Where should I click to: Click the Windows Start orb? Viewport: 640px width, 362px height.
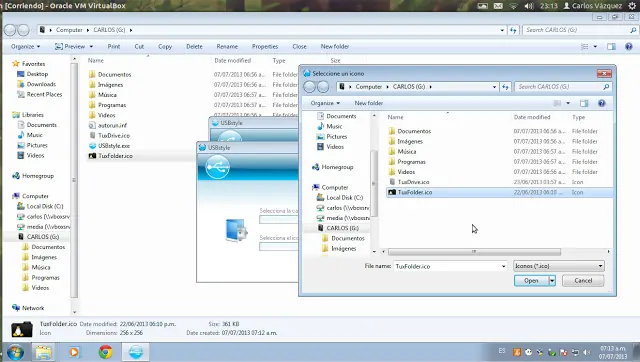[15, 352]
